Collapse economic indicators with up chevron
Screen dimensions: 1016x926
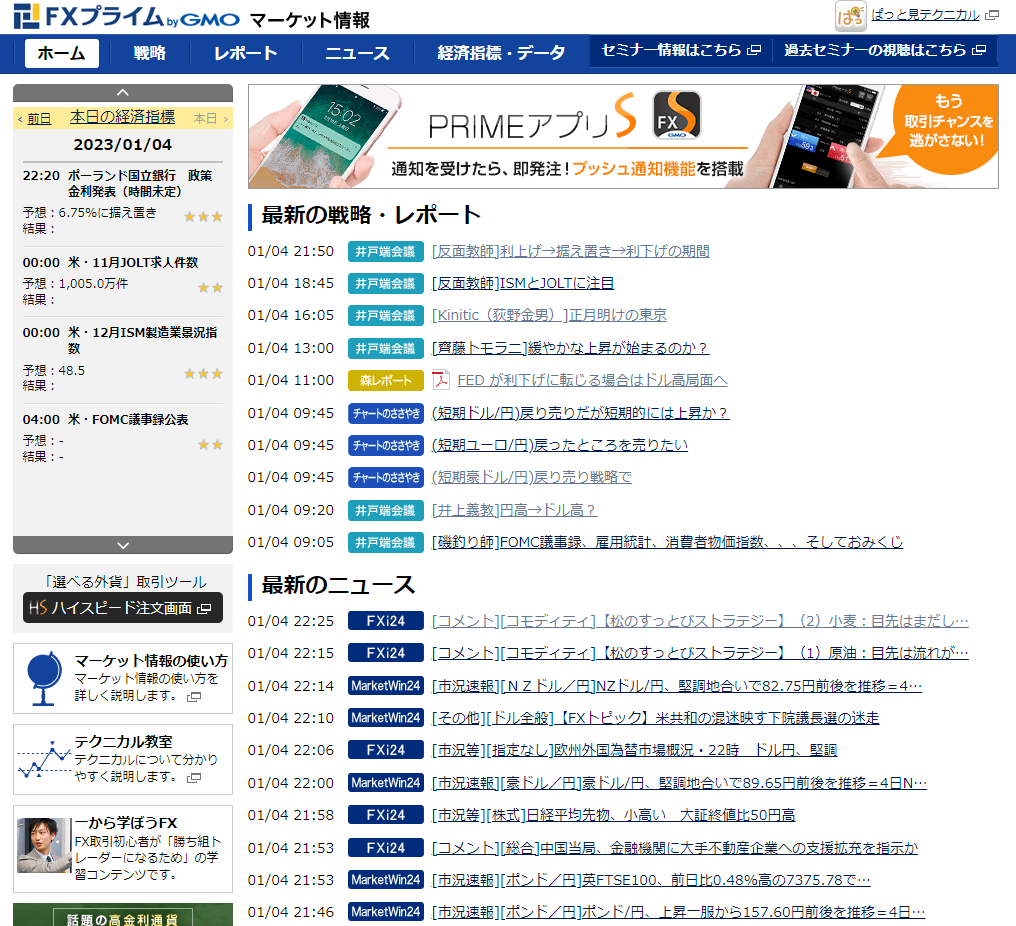pos(122,93)
